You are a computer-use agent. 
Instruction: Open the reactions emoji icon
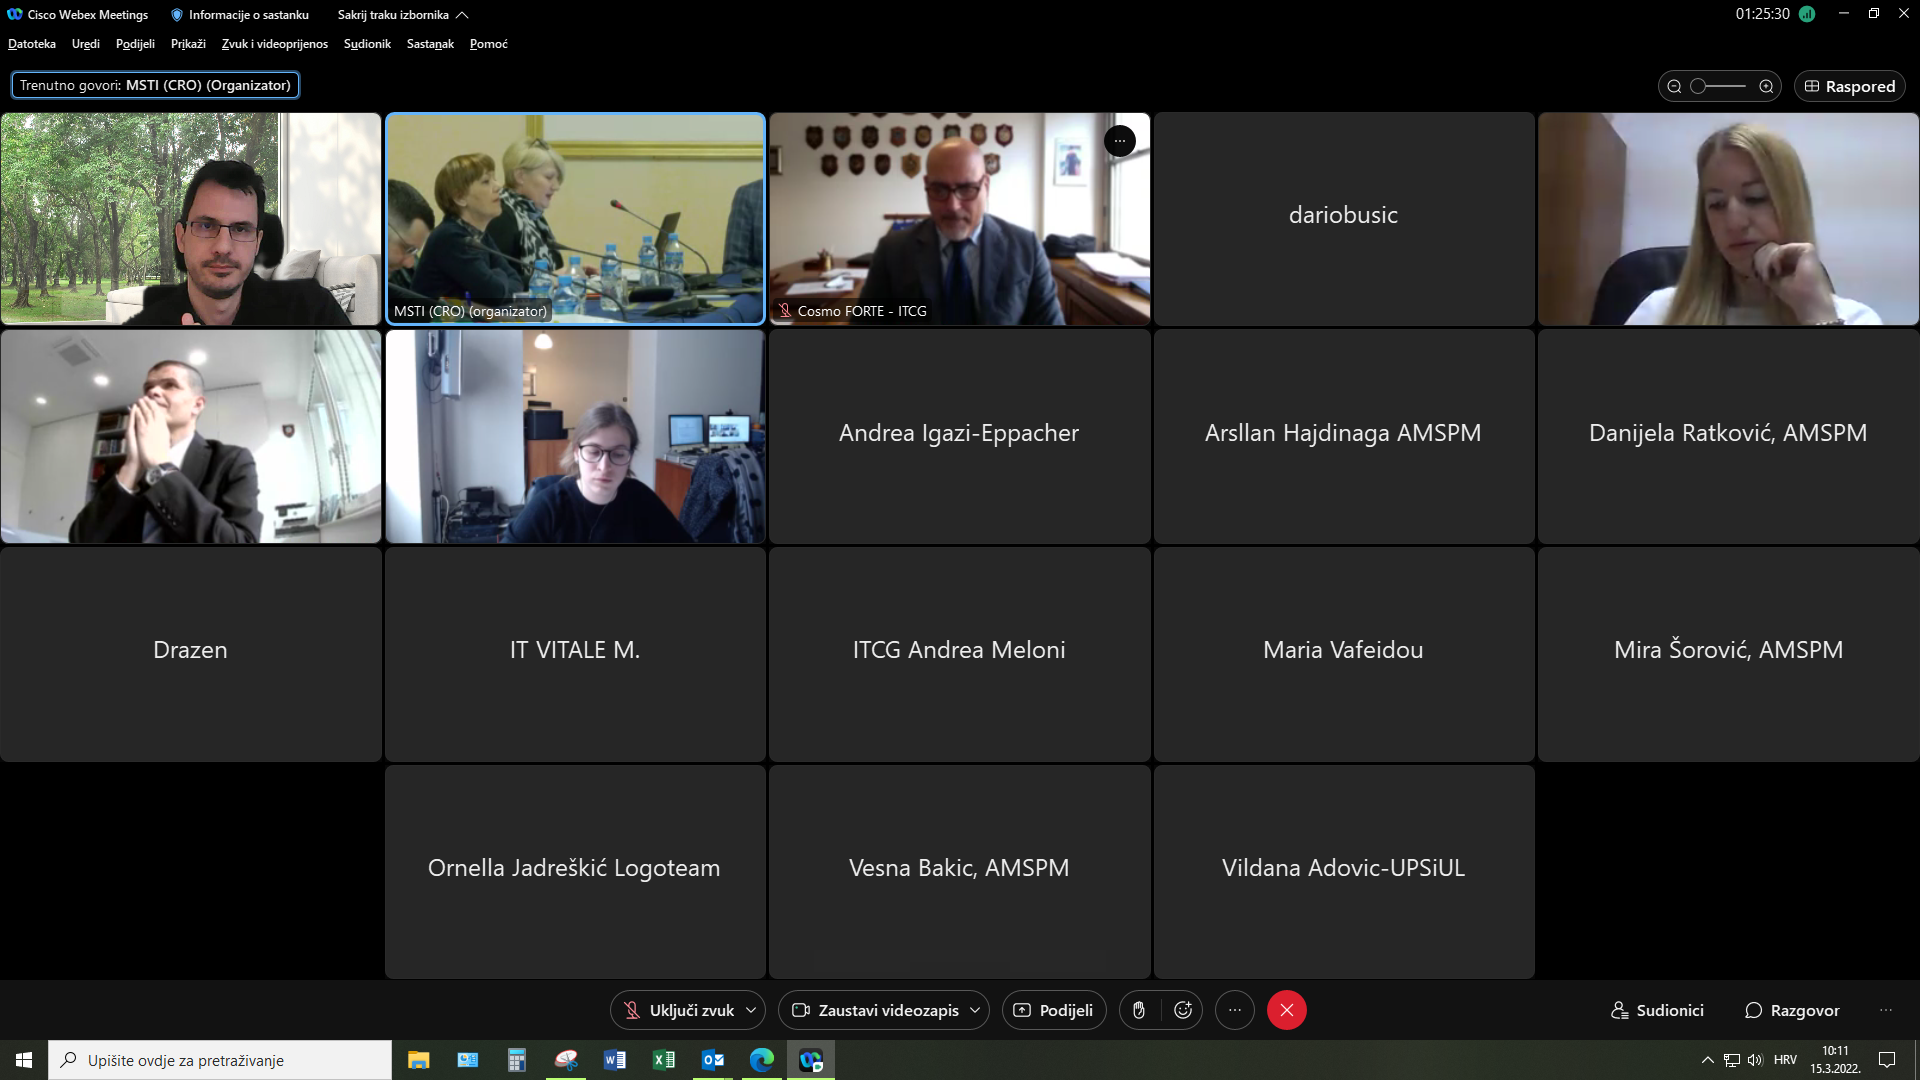click(1183, 1010)
